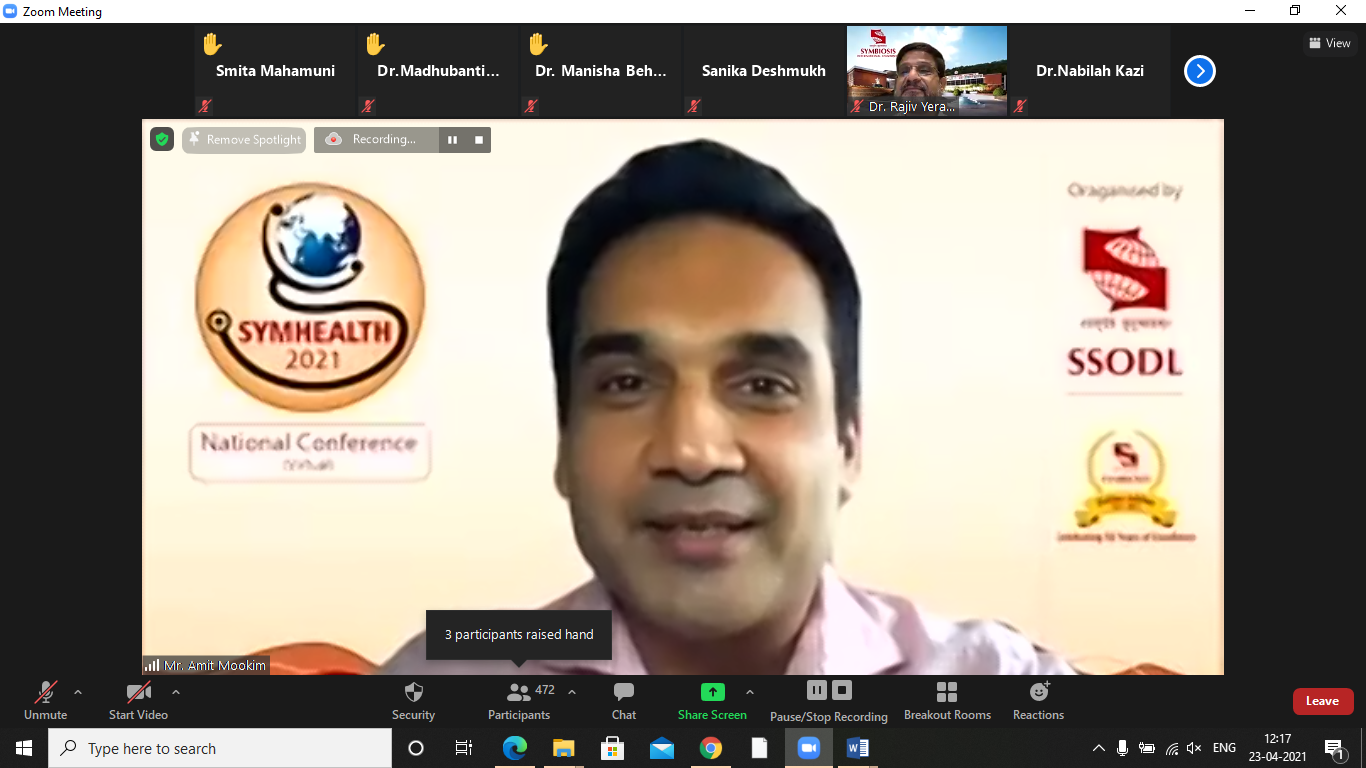Viewport: 1366px width, 768px height.
Task: Click the red Leave button
Action: [x=1322, y=701]
